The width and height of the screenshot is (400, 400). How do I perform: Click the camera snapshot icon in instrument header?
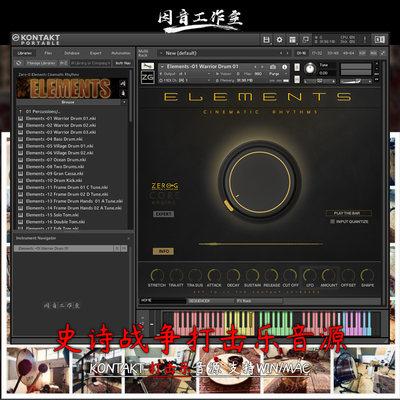tap(273, 67)
